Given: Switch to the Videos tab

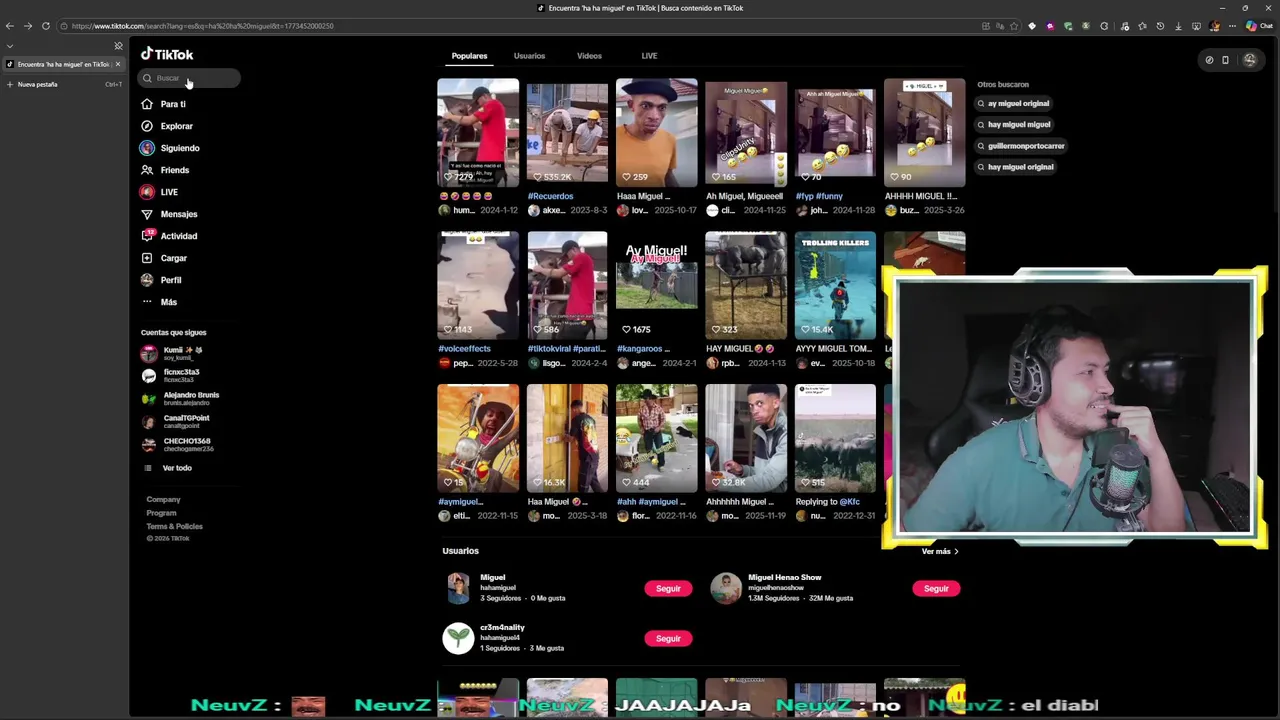Looking at the screenshot, I should 589,56.
